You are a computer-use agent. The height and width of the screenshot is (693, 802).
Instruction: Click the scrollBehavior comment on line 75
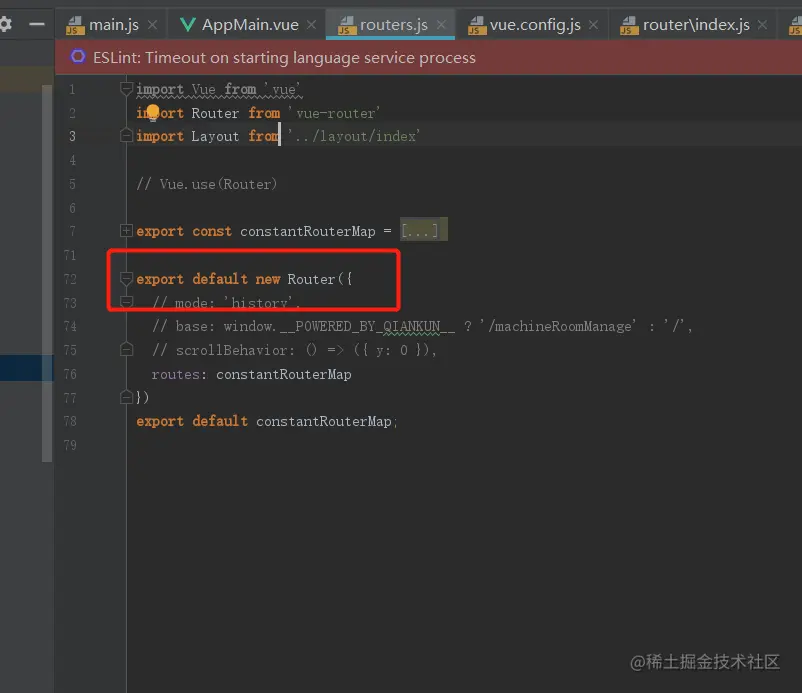click(294, 350)
